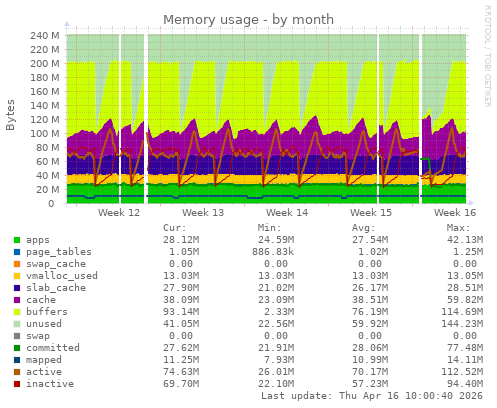Click inactive average value 57.23M
The width and height of the screenshot is (497, 408).
[370, 384]
